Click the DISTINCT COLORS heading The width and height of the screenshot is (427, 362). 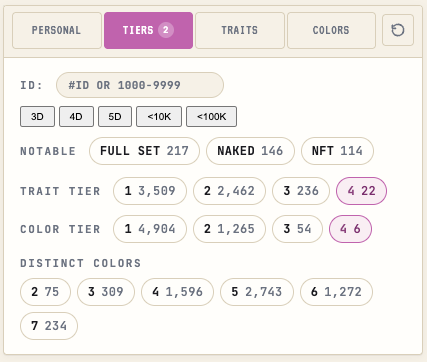[x=81, y=263]
